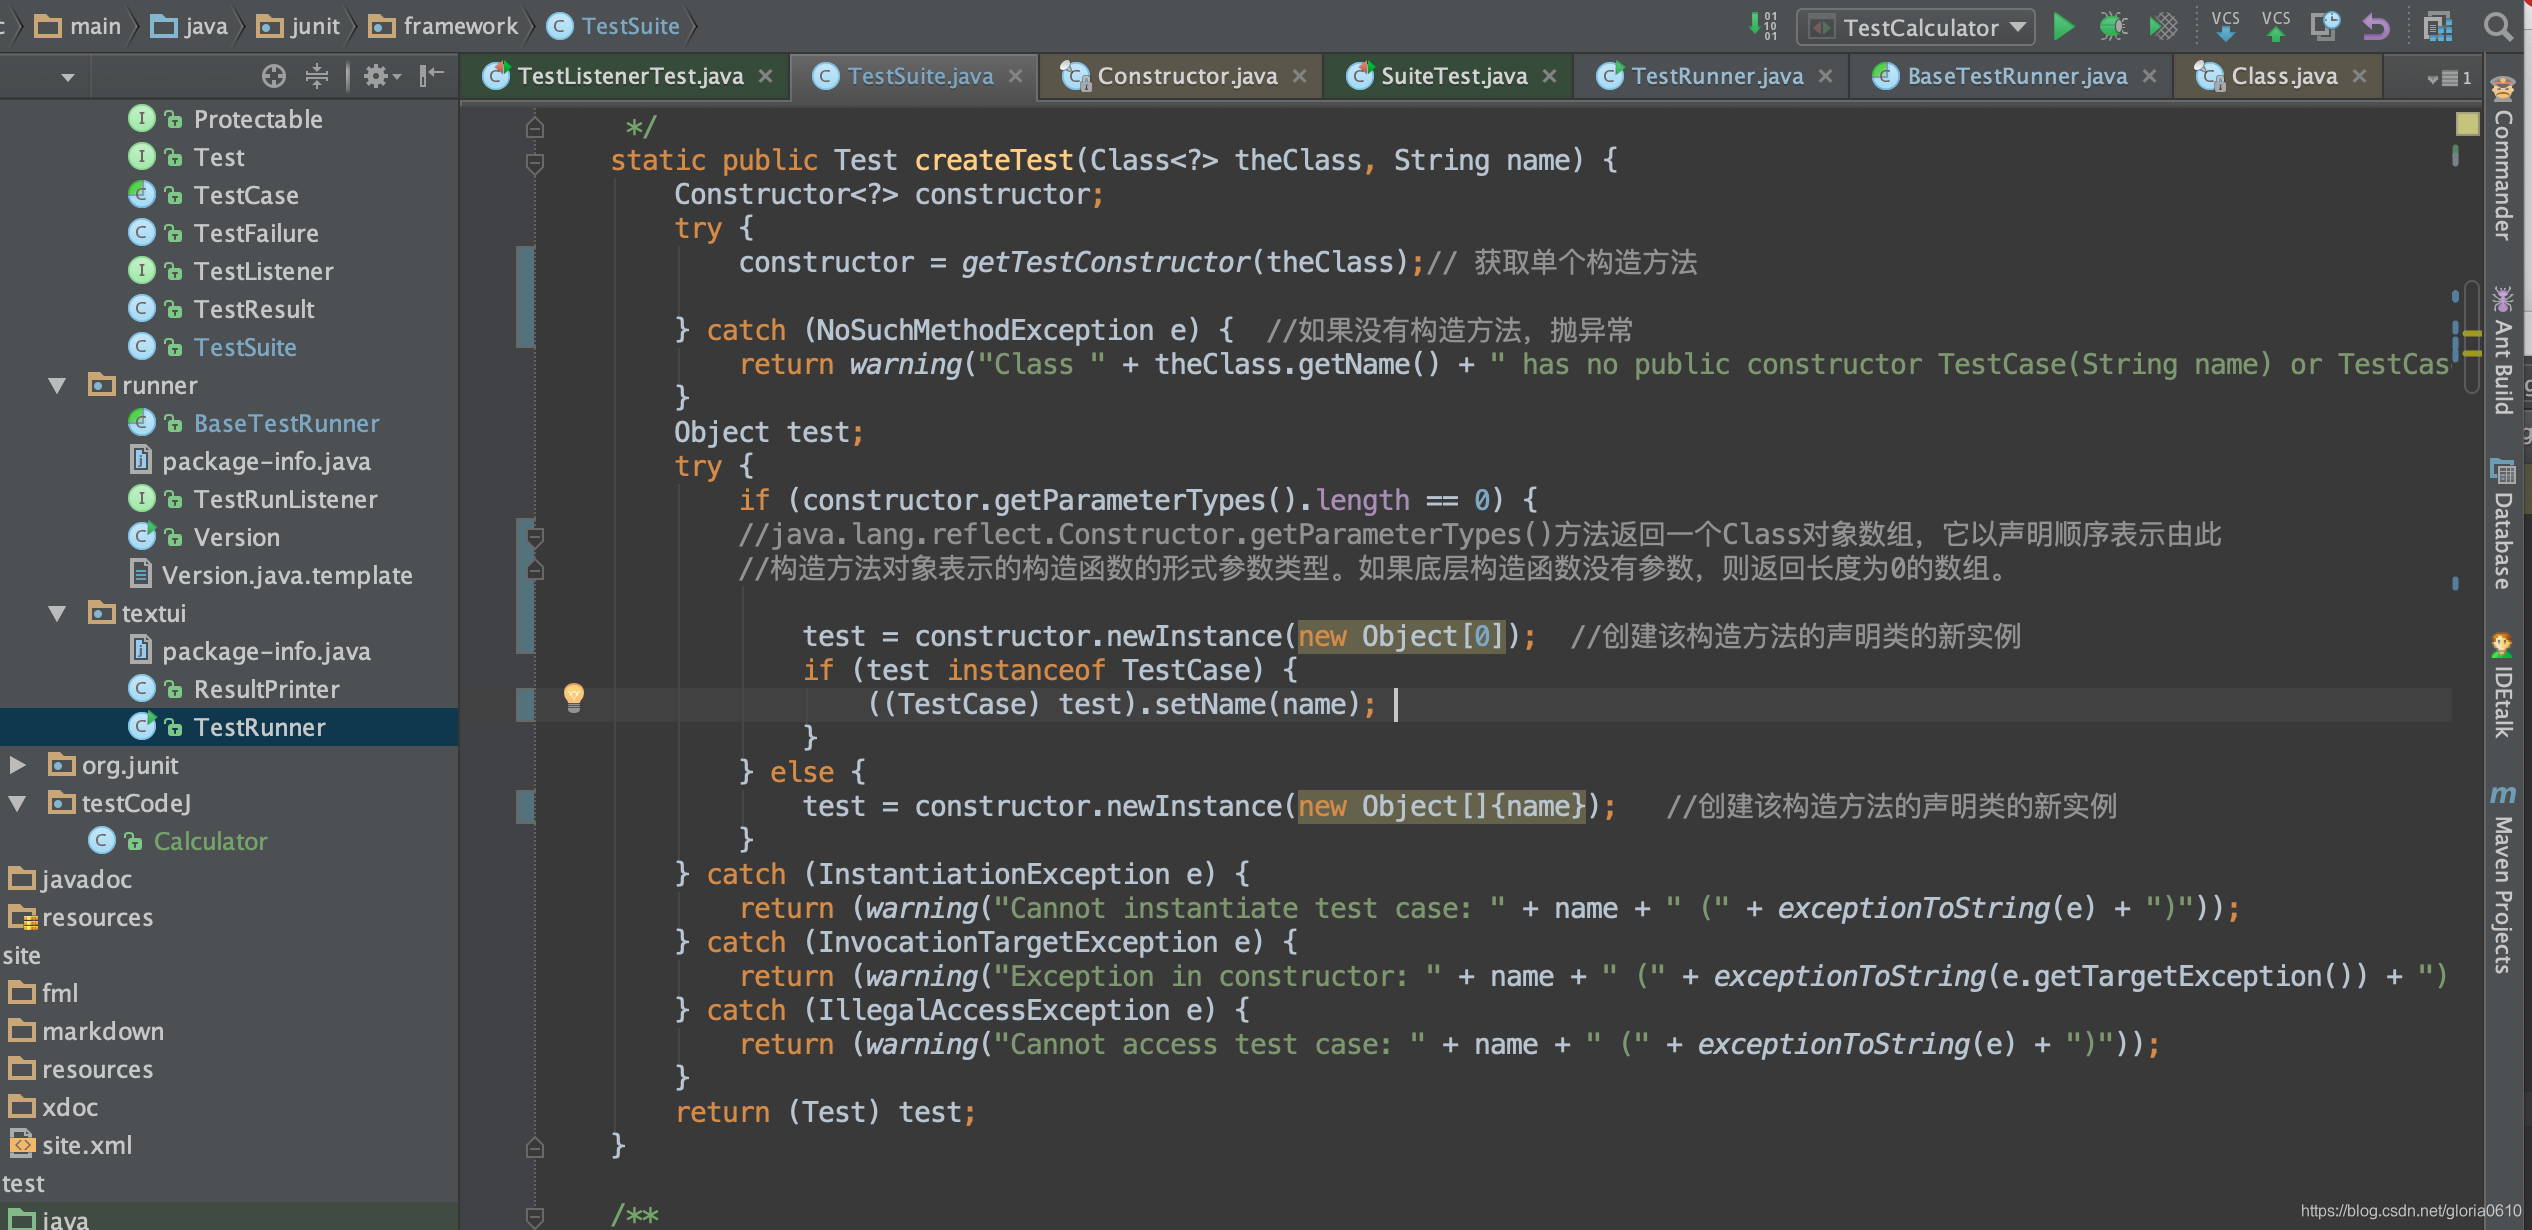Open the Maven Projects side tool window
The image size is (2532, 1230).
pyautogui.click(x=2503, y=880)
